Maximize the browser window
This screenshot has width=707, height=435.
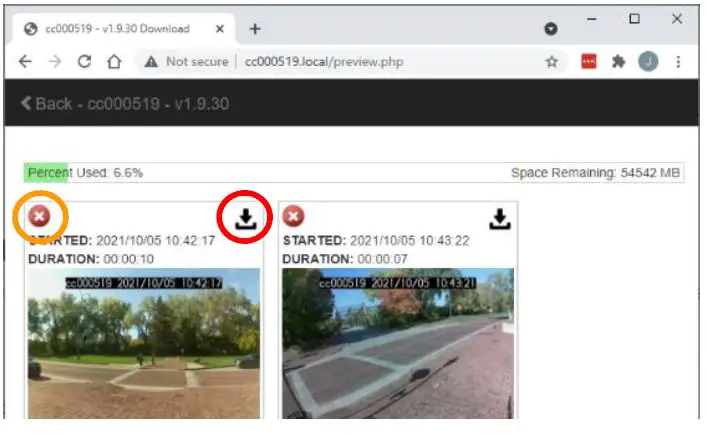(634, 18)
